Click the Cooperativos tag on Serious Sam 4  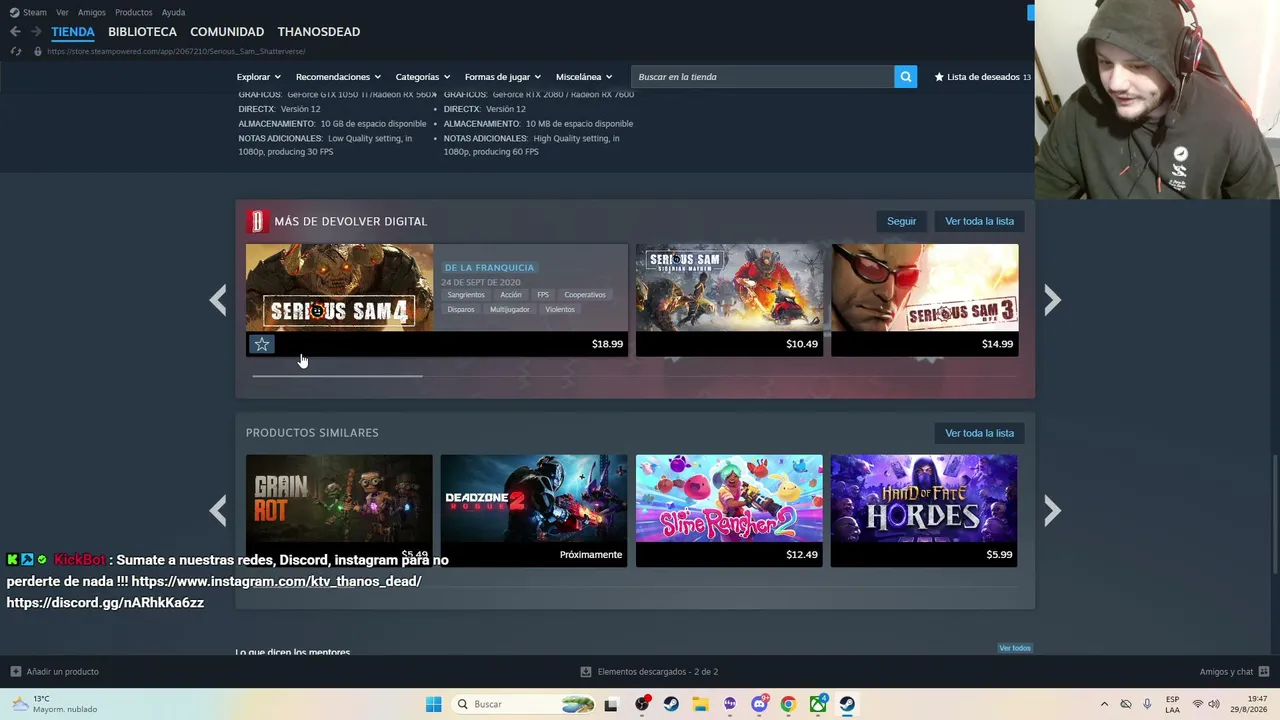[585, 295]
